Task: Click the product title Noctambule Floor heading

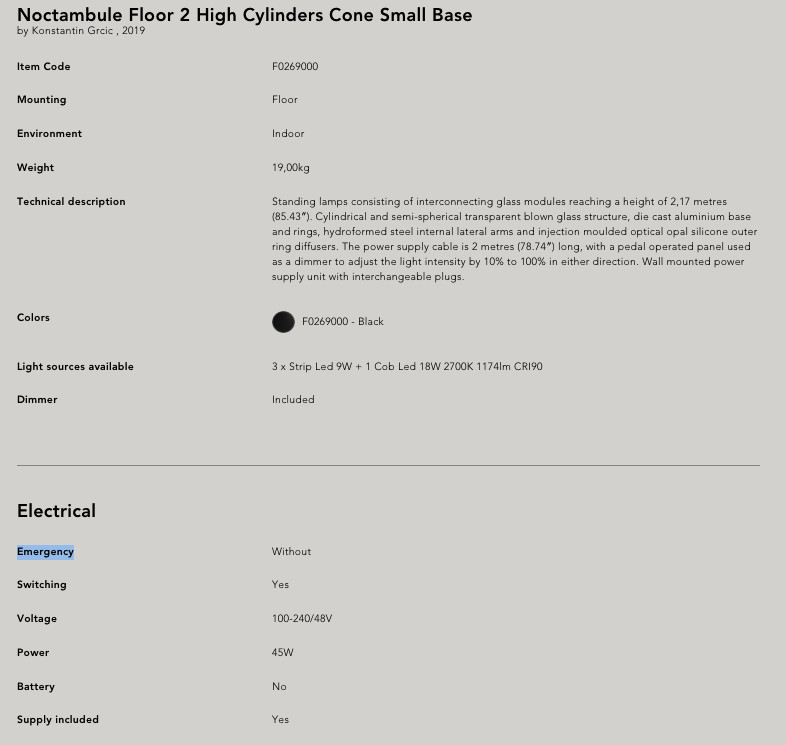Action: pos(245,15)
